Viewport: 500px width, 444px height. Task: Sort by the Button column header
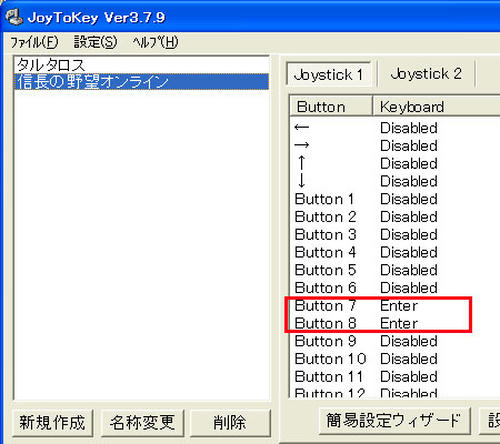click(x=331, y=107)
